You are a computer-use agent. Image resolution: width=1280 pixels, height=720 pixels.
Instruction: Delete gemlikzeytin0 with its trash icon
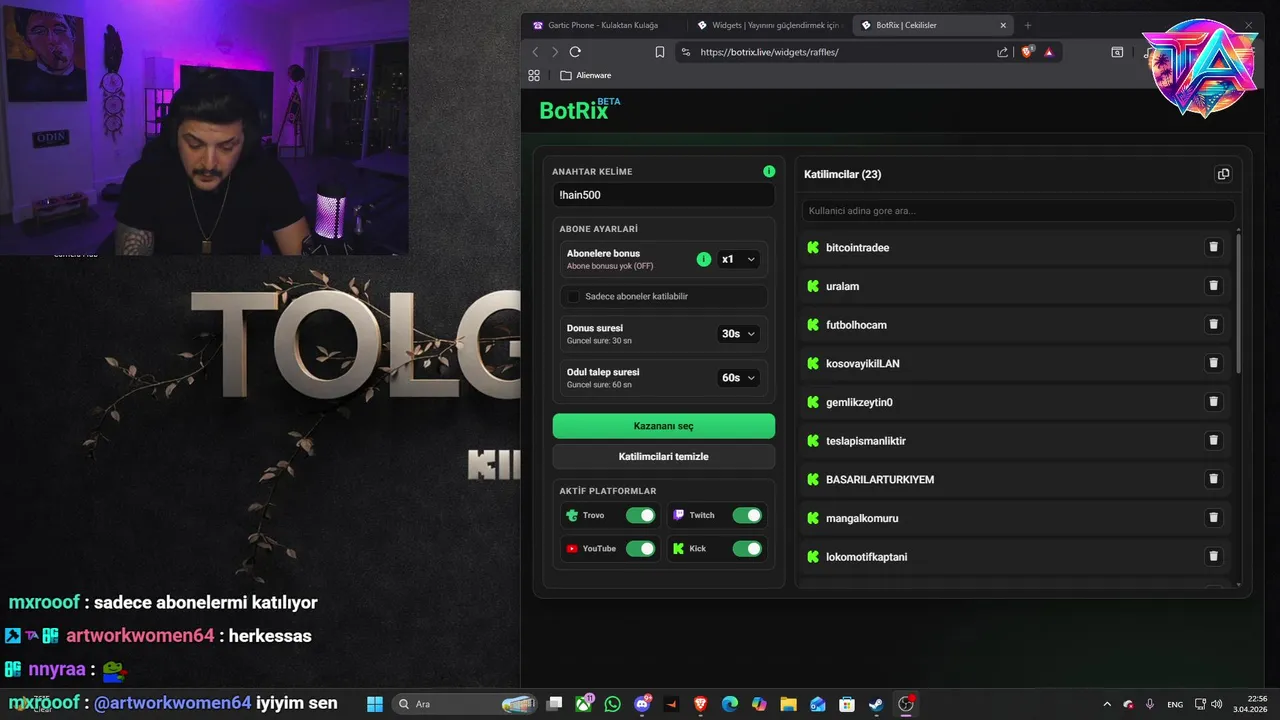[1213, 402]
